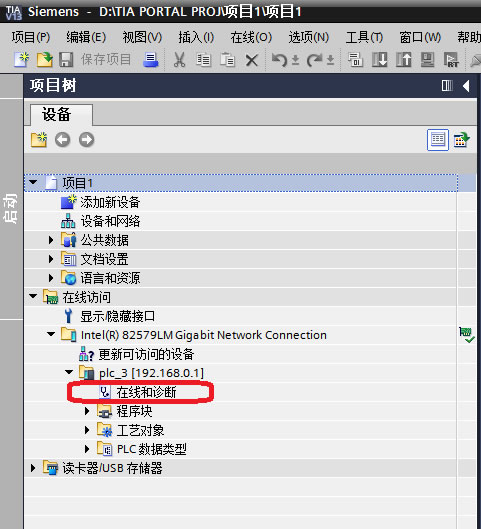Open project via the folder toolbar icon
The height and width of the screenshot is (529, 481).
(45, 60)
